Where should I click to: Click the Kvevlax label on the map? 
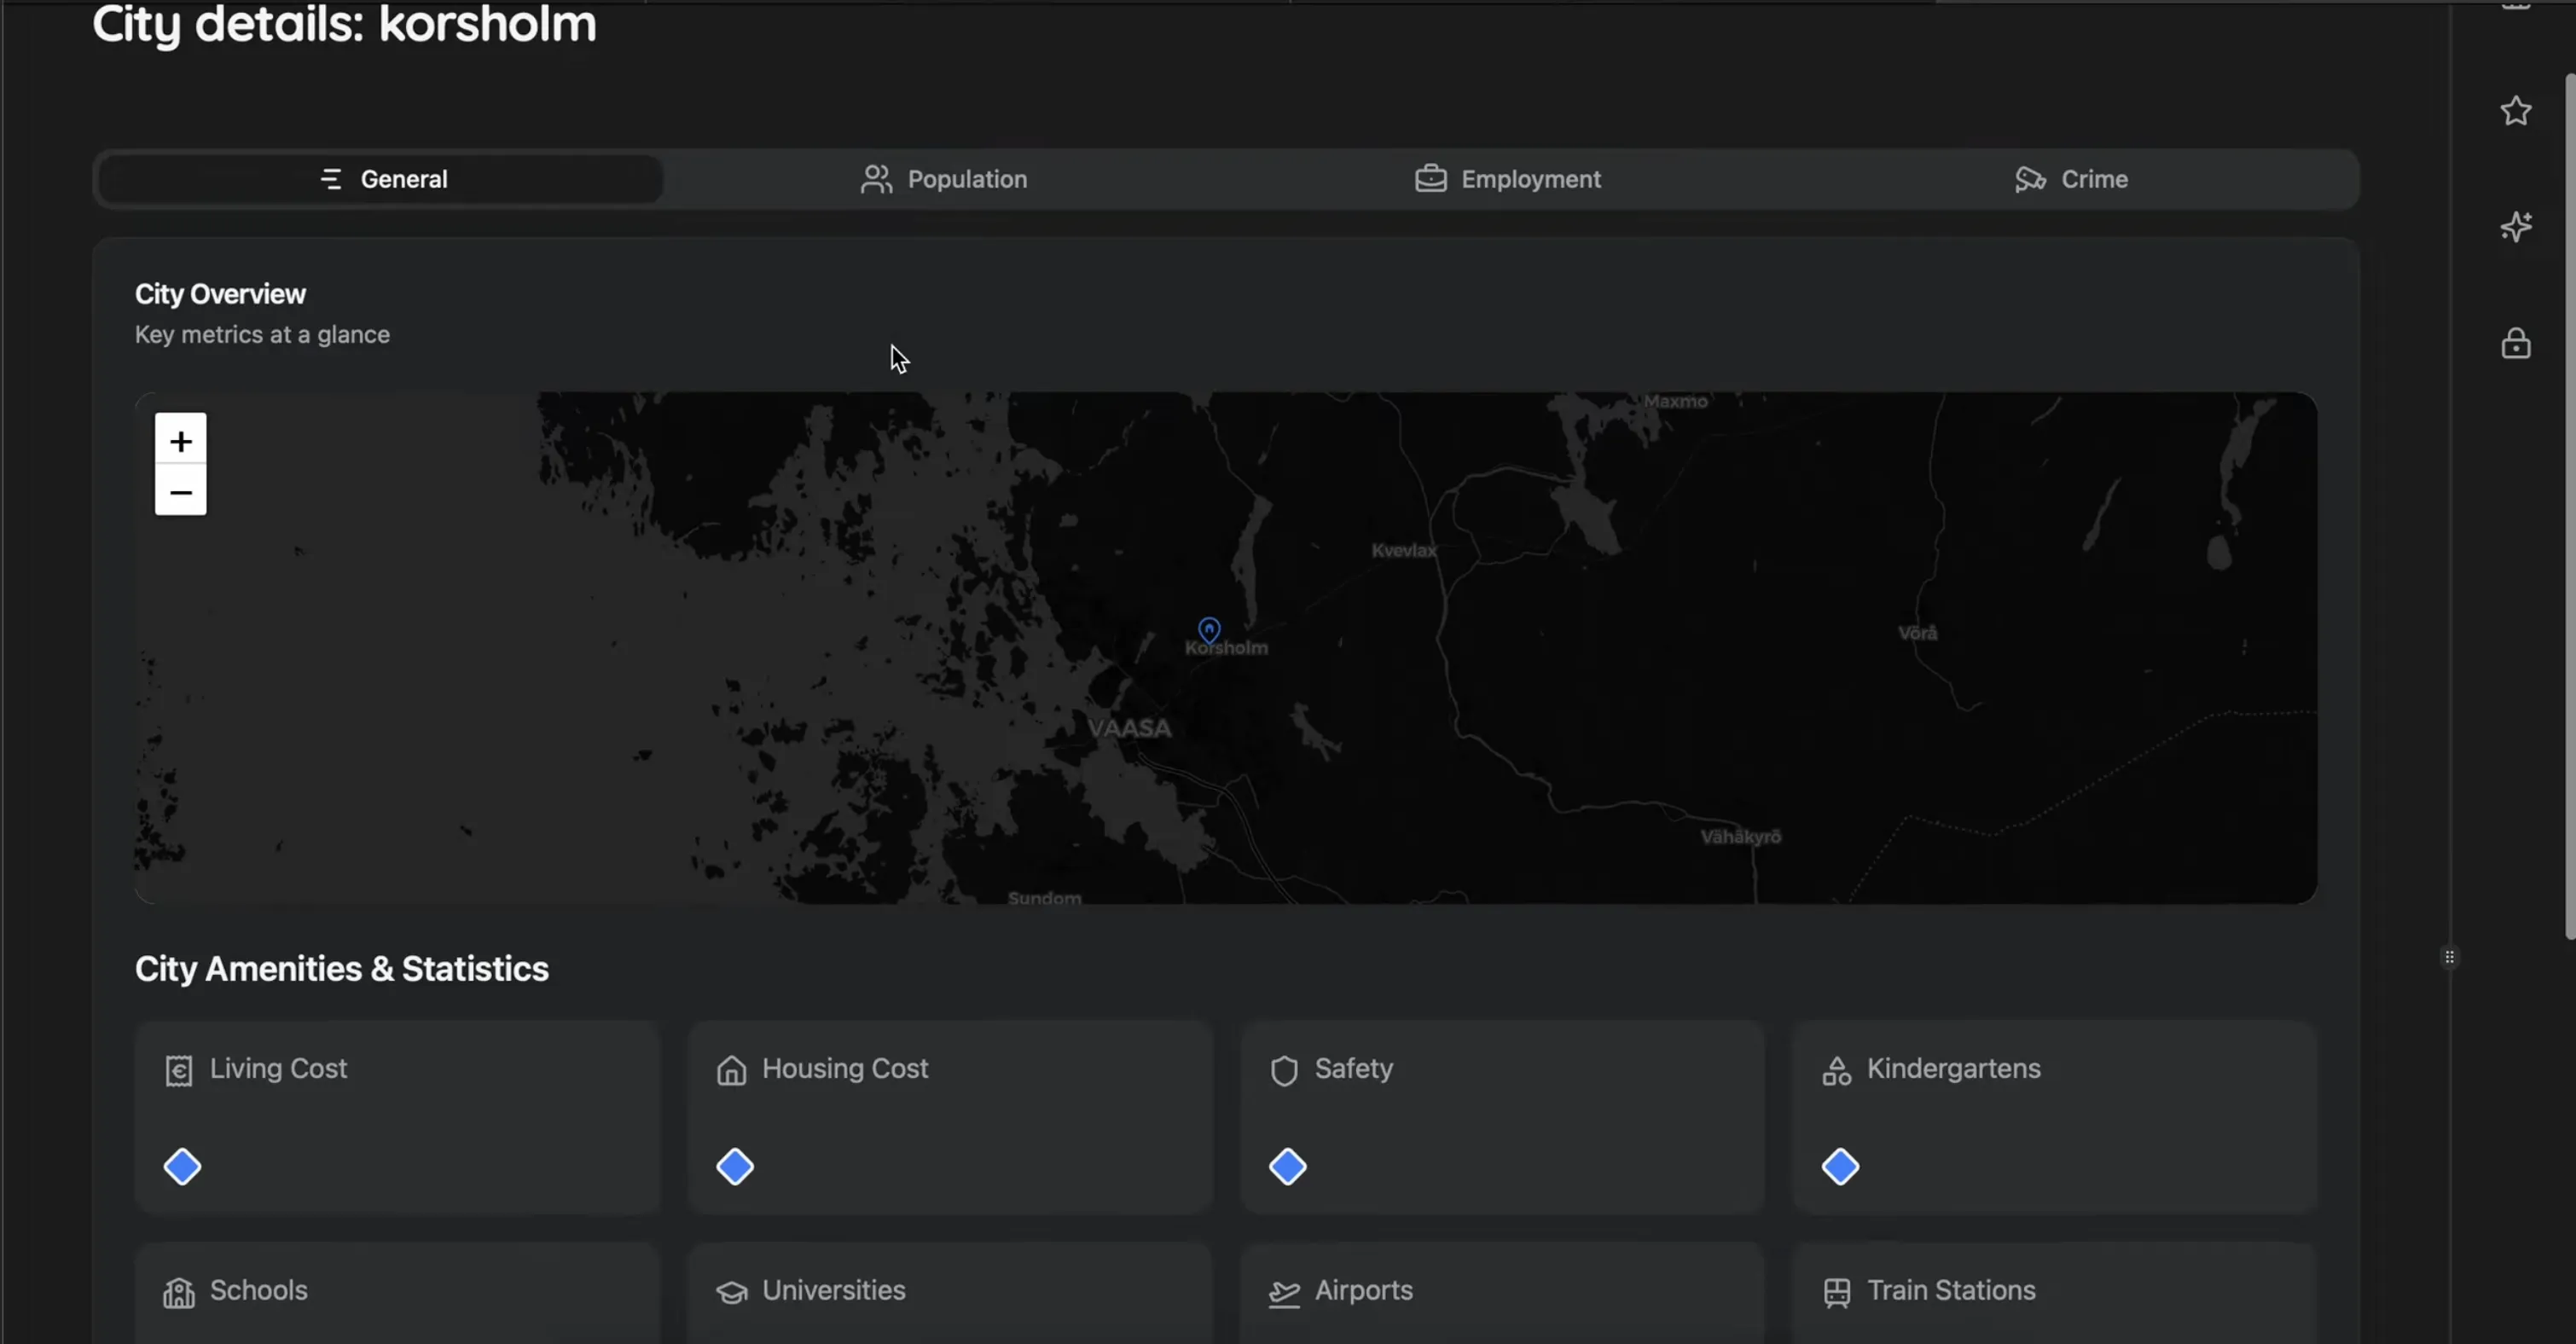[x=1404, y=550]
